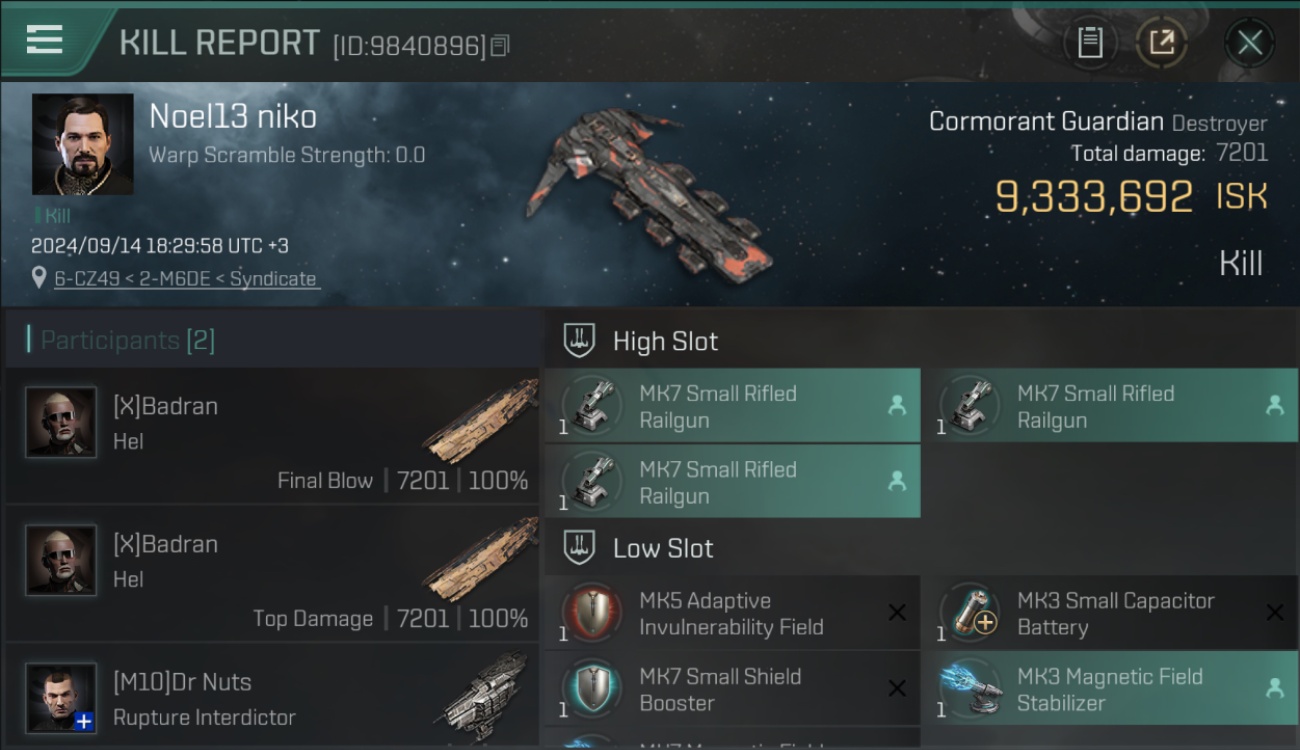Close the kill report window
This screenshot has width=1300, height=750.
(1249, 43)
